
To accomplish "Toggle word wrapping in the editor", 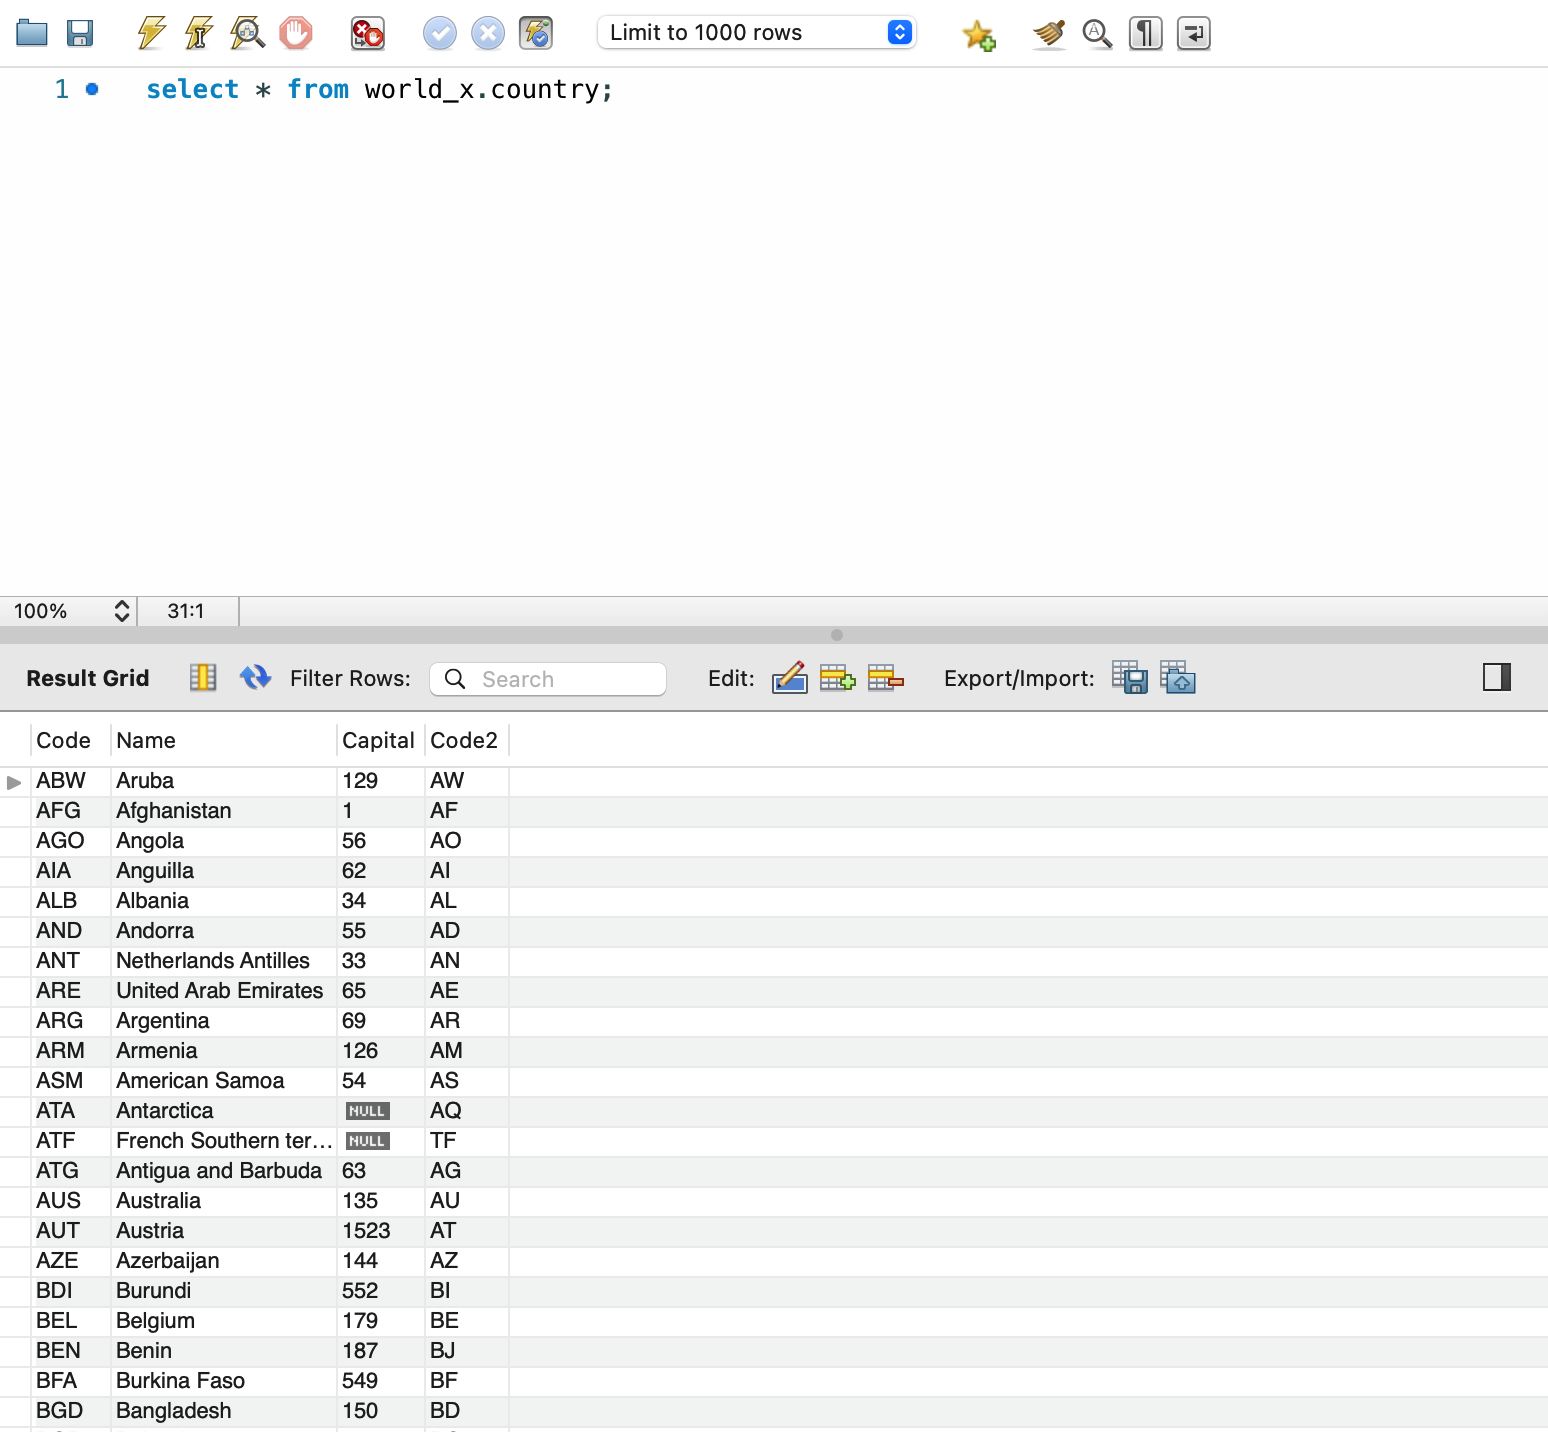I will 1193,33.
